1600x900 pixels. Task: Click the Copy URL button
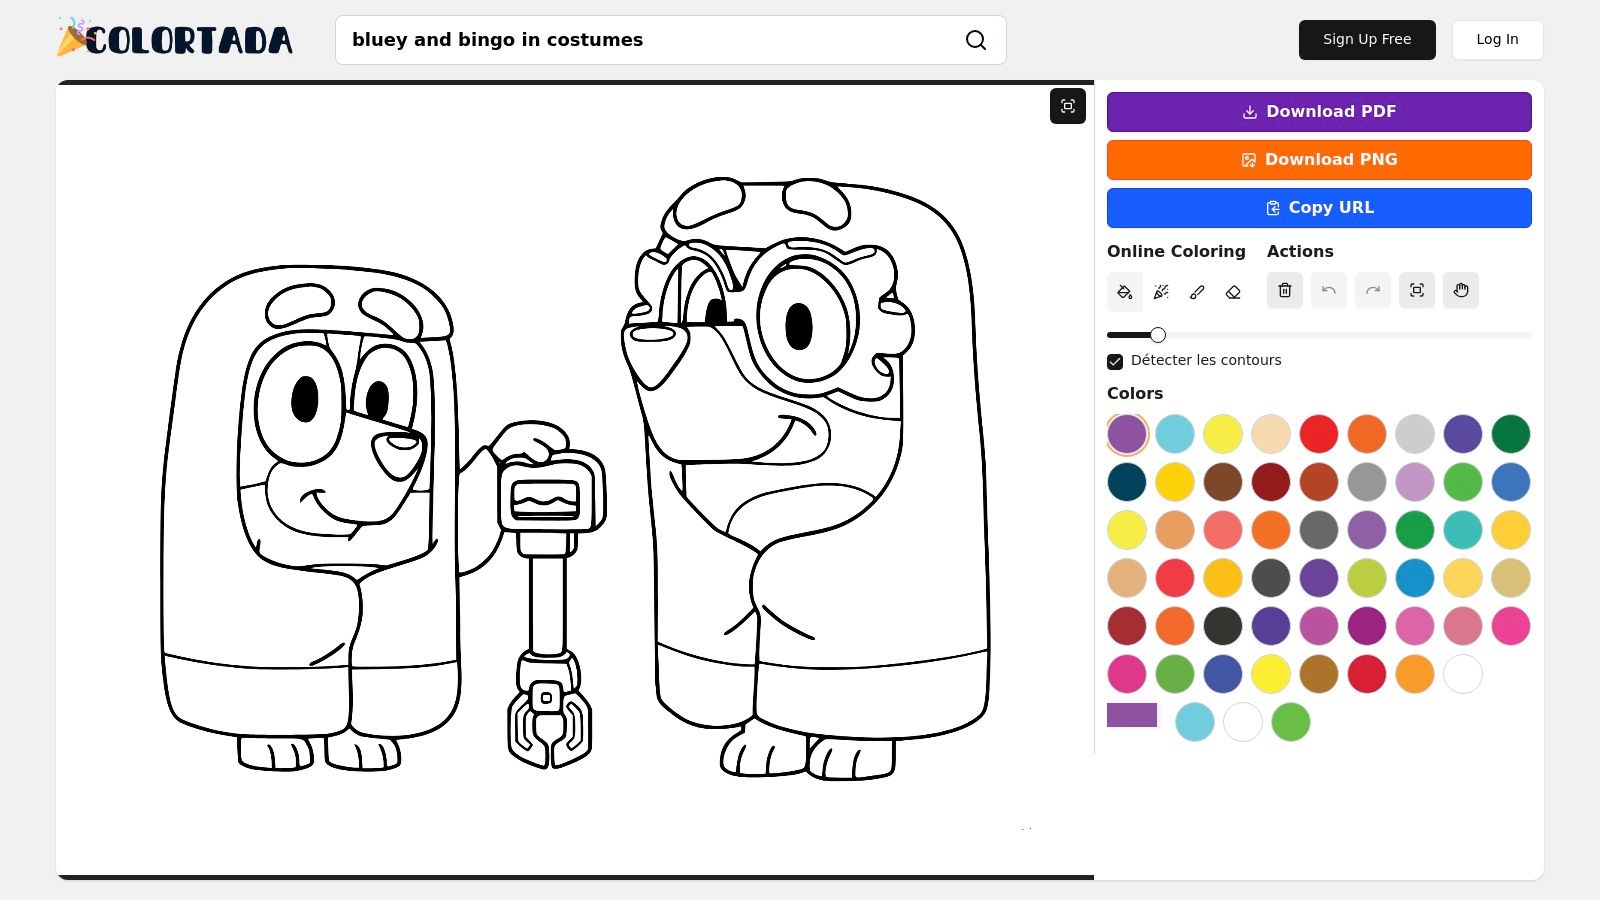(1318, 207)
